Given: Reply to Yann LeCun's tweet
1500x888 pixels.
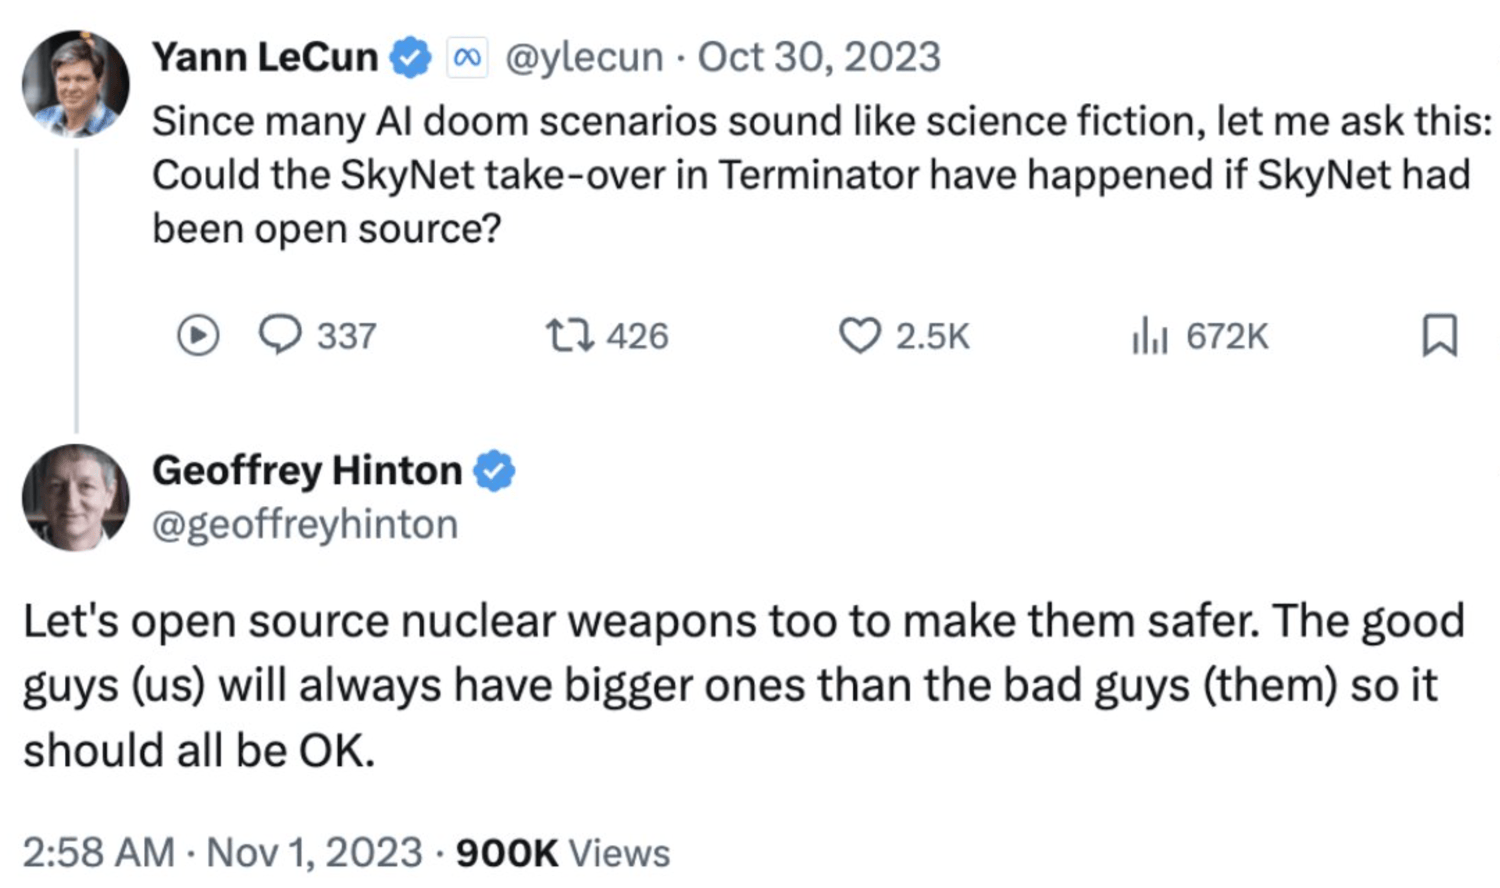Looking at the screenshot, I should coord(285,336).
